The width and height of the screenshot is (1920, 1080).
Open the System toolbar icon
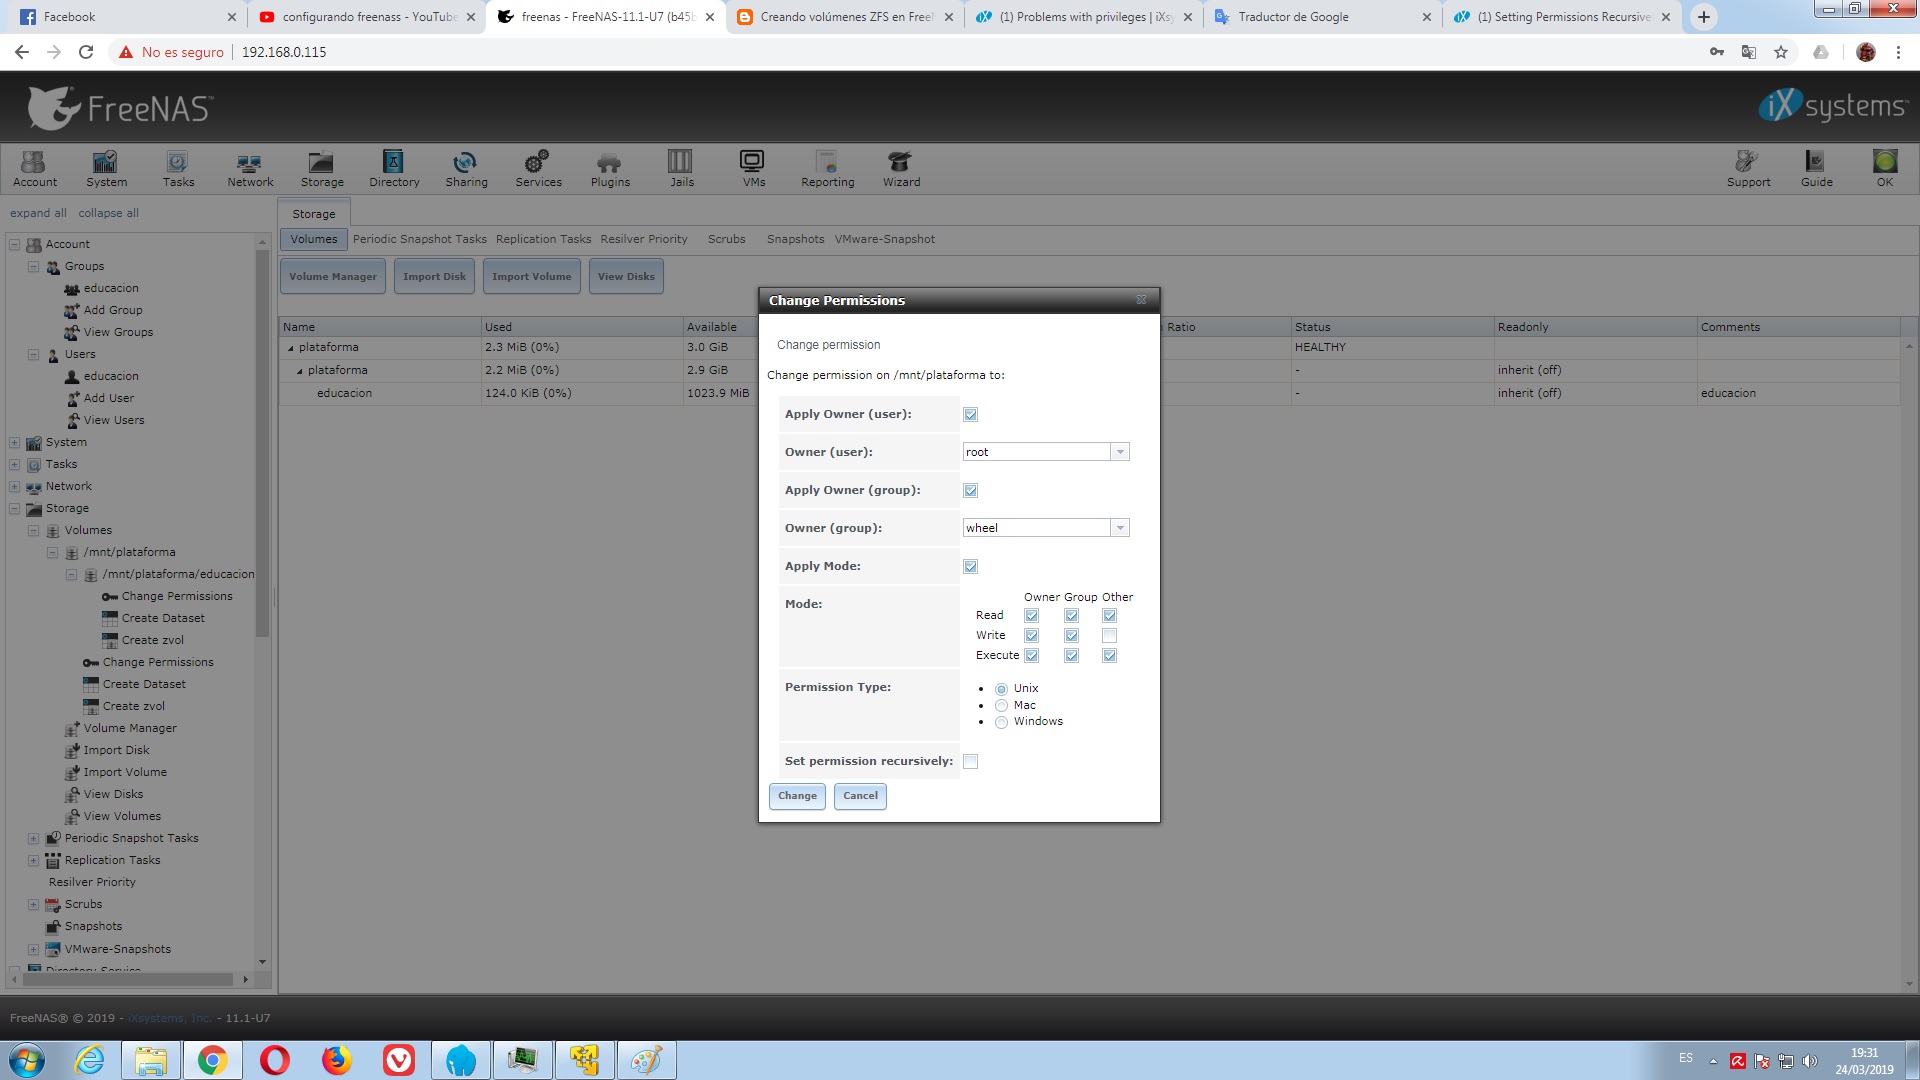(x=106, y=168)
